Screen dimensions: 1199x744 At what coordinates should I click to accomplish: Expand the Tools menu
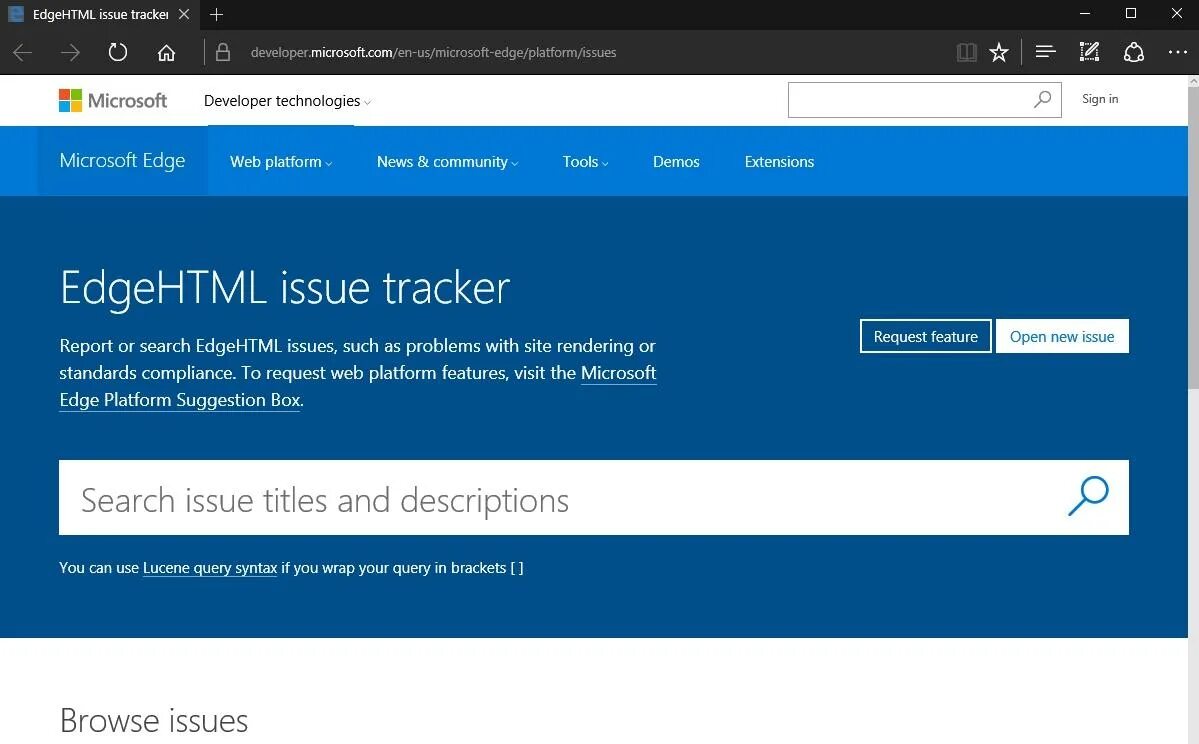tap(585, 162)
